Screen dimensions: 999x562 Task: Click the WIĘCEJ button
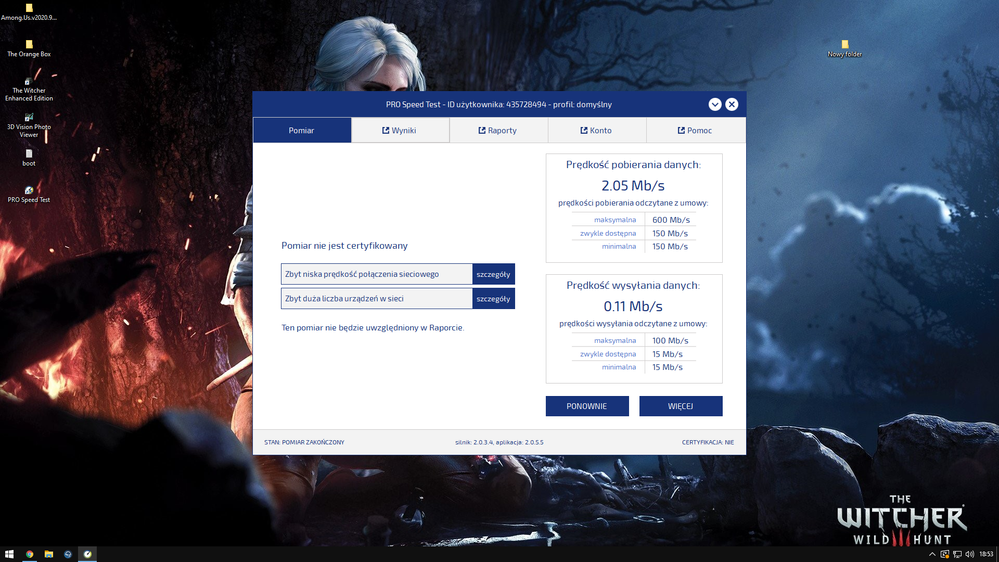tap(680, 406)
